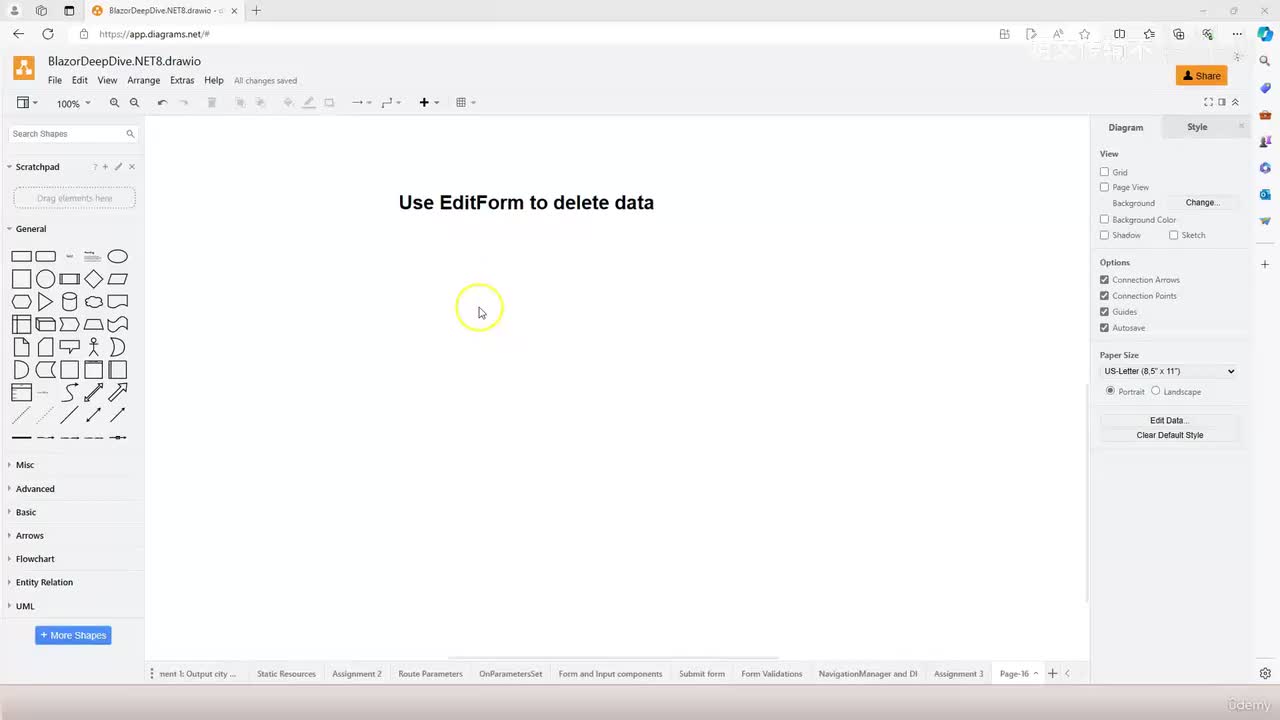Expand the Misc shapes section
The width and height of the screenshot is (1280, 720).
[x=25, y=465]
